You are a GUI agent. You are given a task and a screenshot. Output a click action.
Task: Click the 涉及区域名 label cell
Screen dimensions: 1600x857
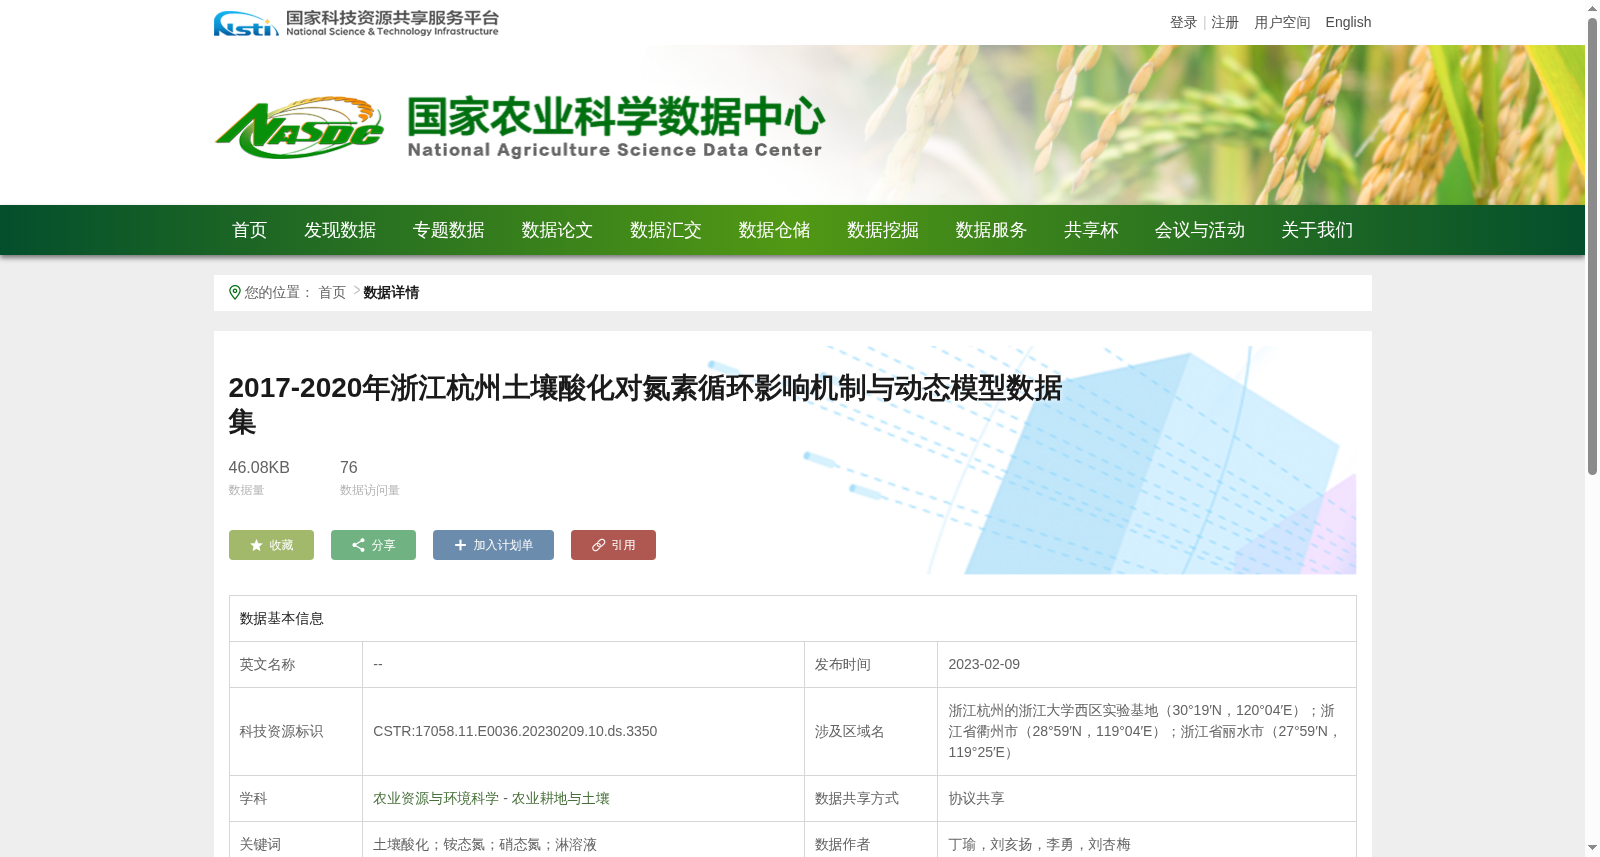[871, 732]
